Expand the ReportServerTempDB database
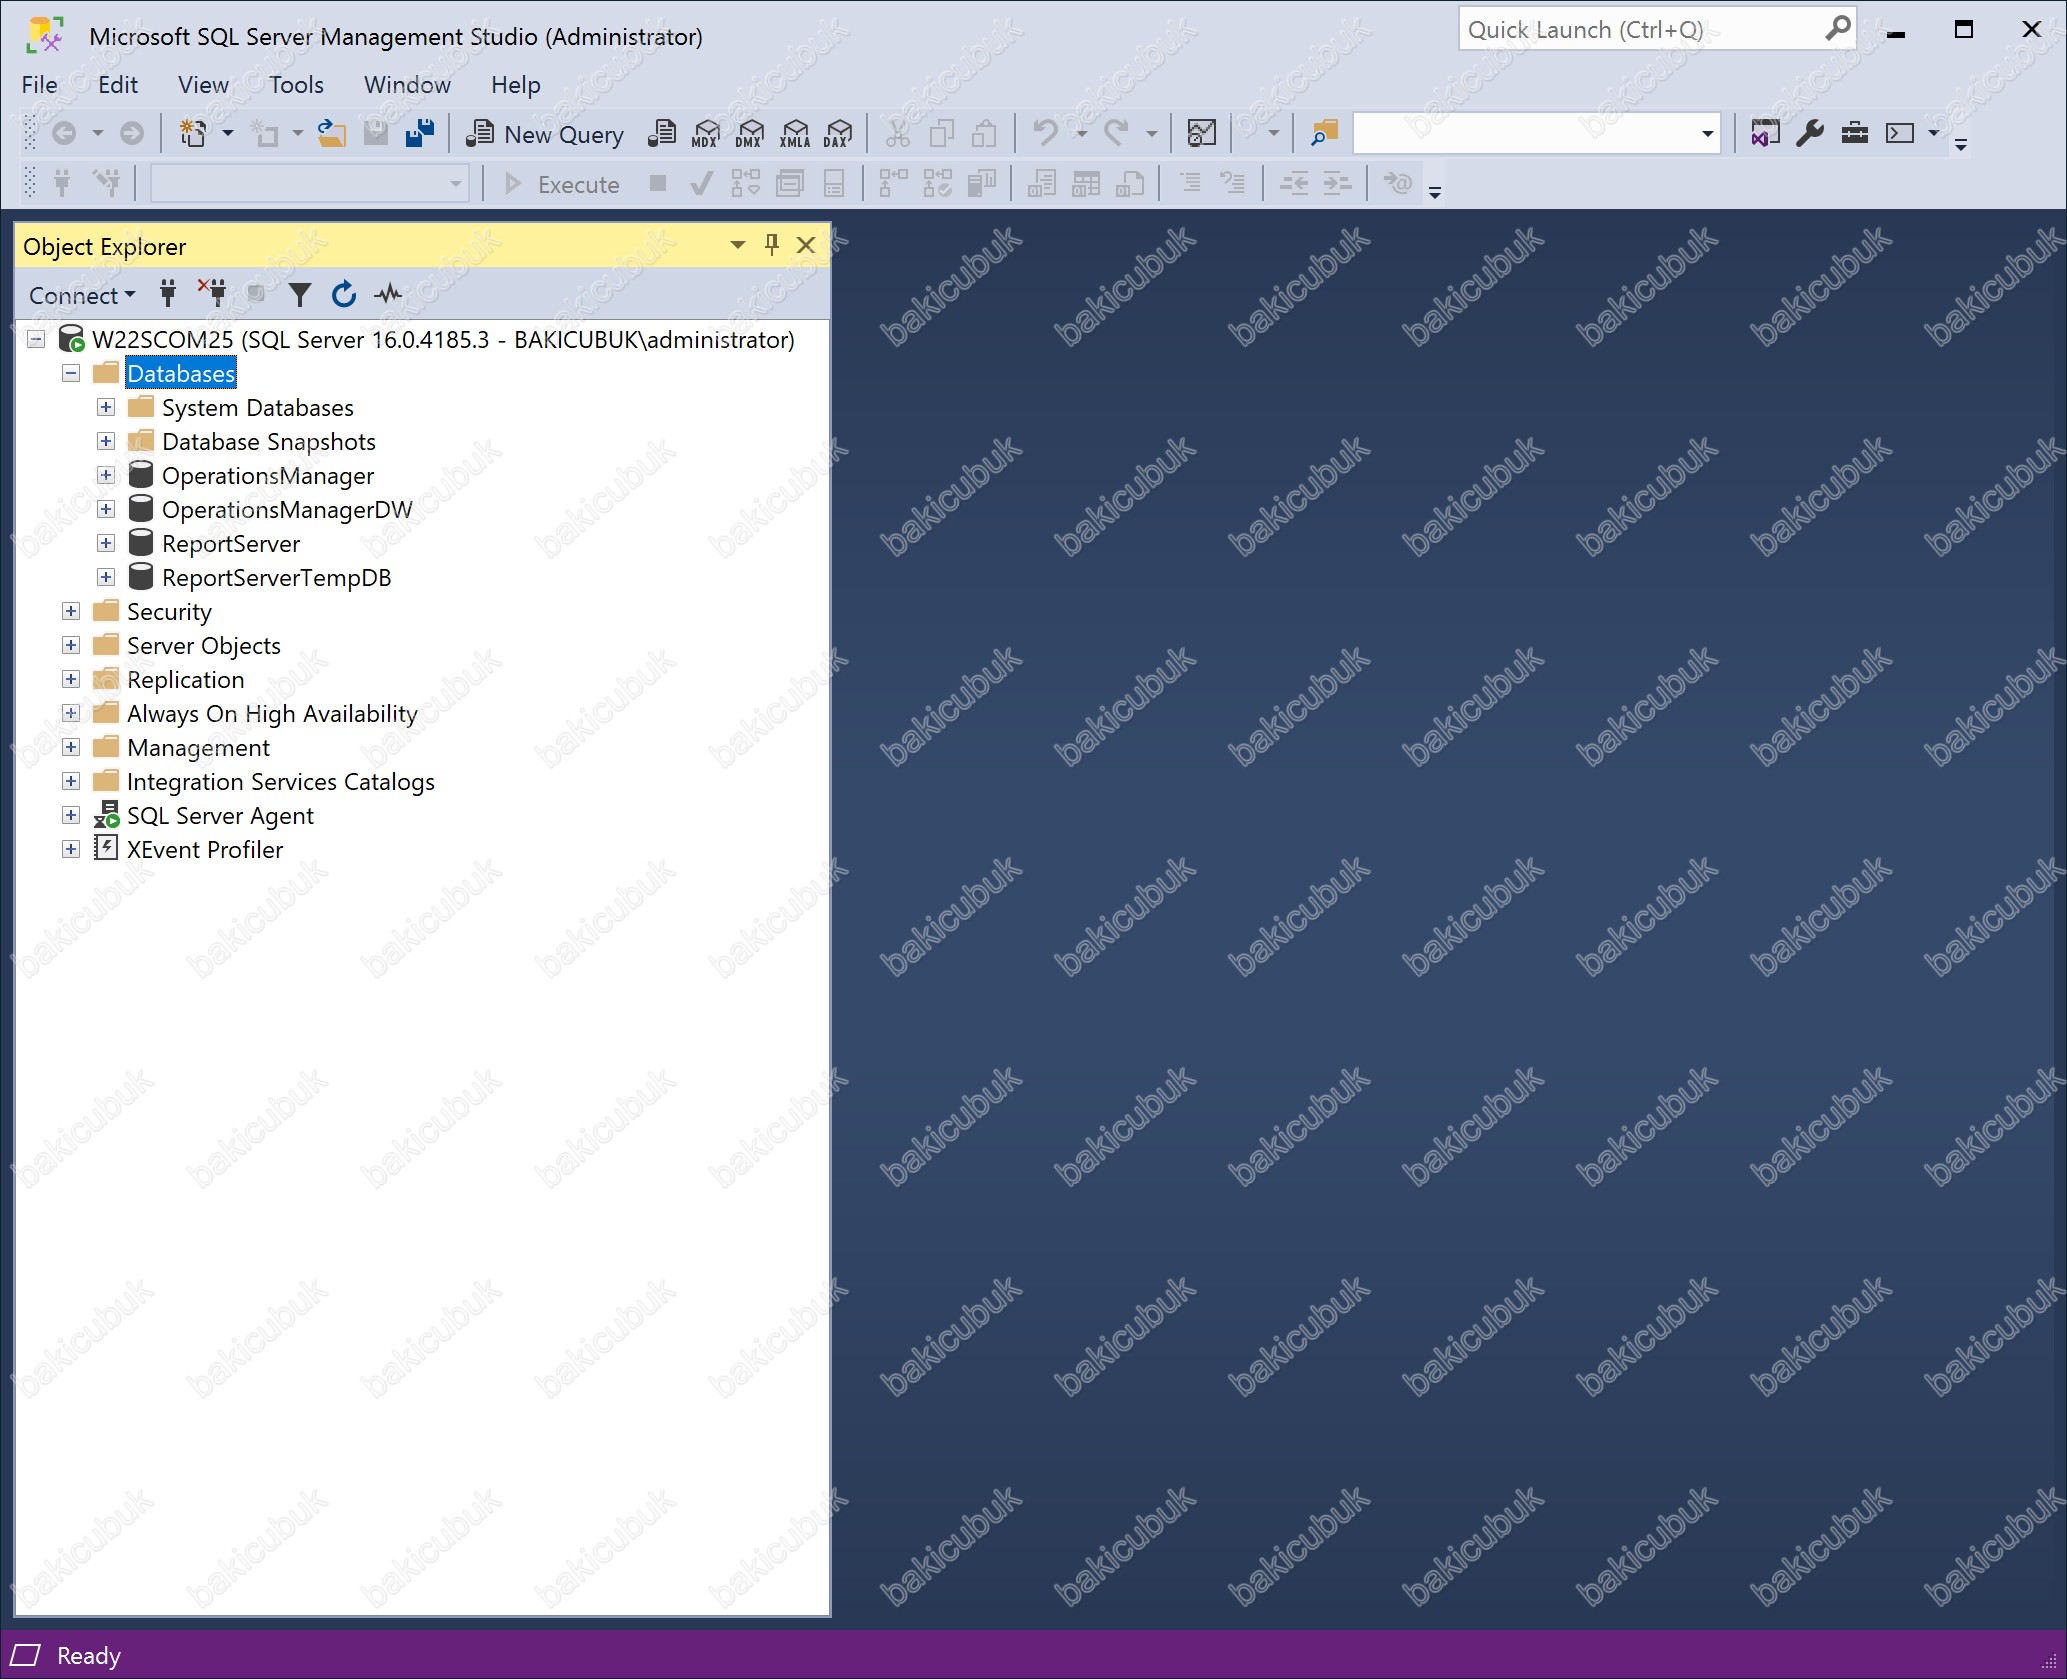The height and width of the screenshot is (1679, 2067). click(106, 577)
